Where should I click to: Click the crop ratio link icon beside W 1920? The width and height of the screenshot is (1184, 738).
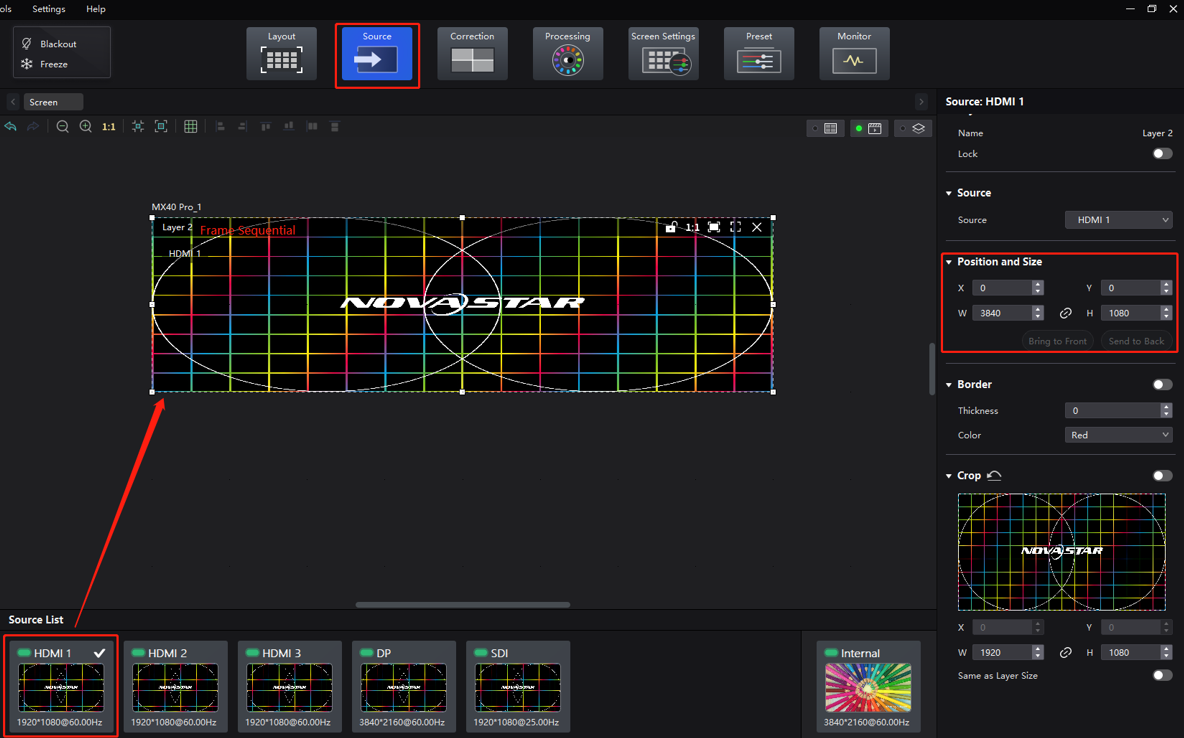[1065, 652]
